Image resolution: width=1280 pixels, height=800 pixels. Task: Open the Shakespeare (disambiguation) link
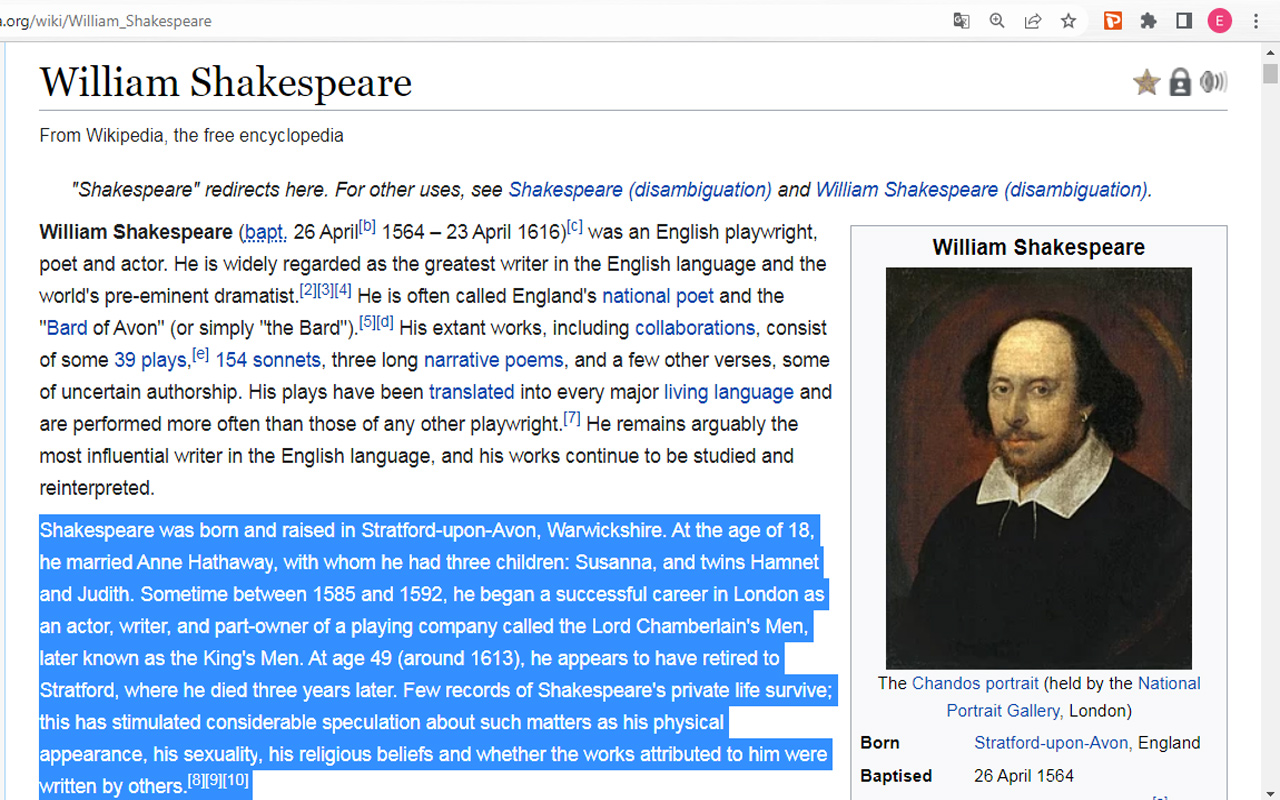coord(641,189)
